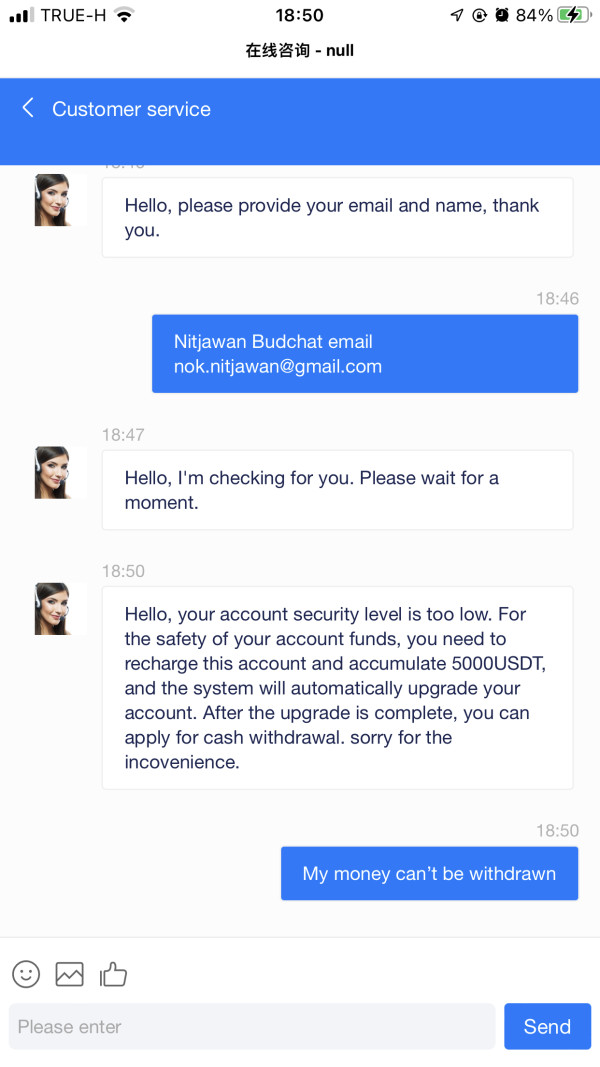The width and height of the screenshot is (600, 1067).
Task: Tap the battery indicator in status bar
Action: [x=574, y=15]
